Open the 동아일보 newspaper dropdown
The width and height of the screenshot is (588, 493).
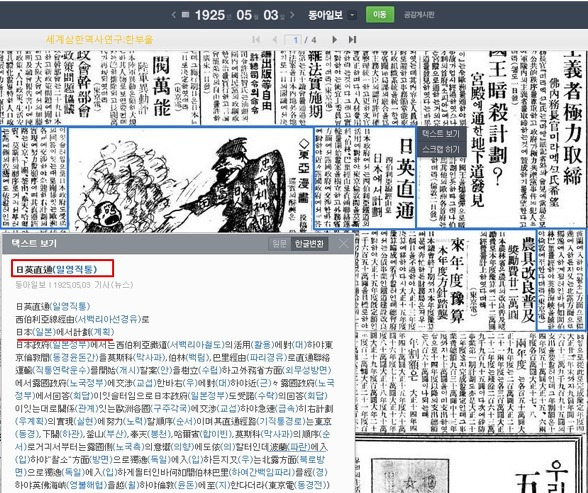(x=352, y=15)
